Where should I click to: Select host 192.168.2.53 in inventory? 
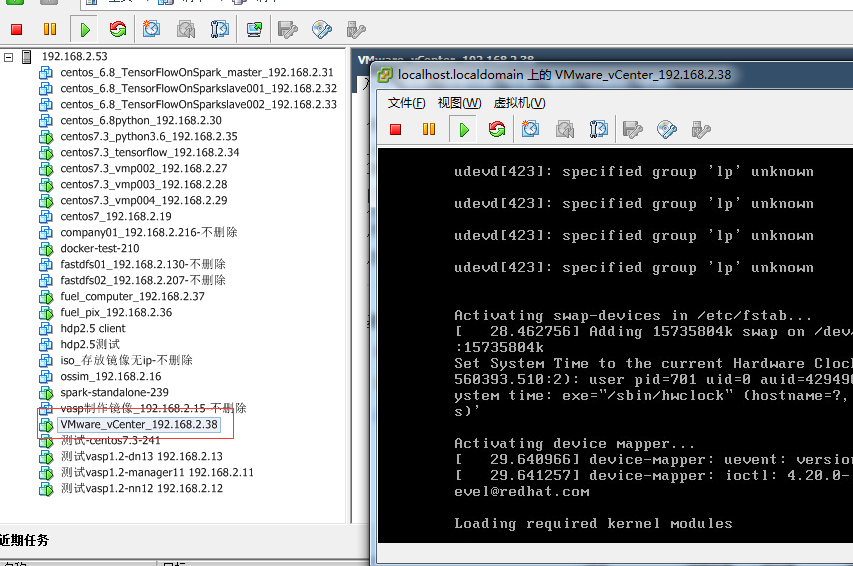click(75, 57)
